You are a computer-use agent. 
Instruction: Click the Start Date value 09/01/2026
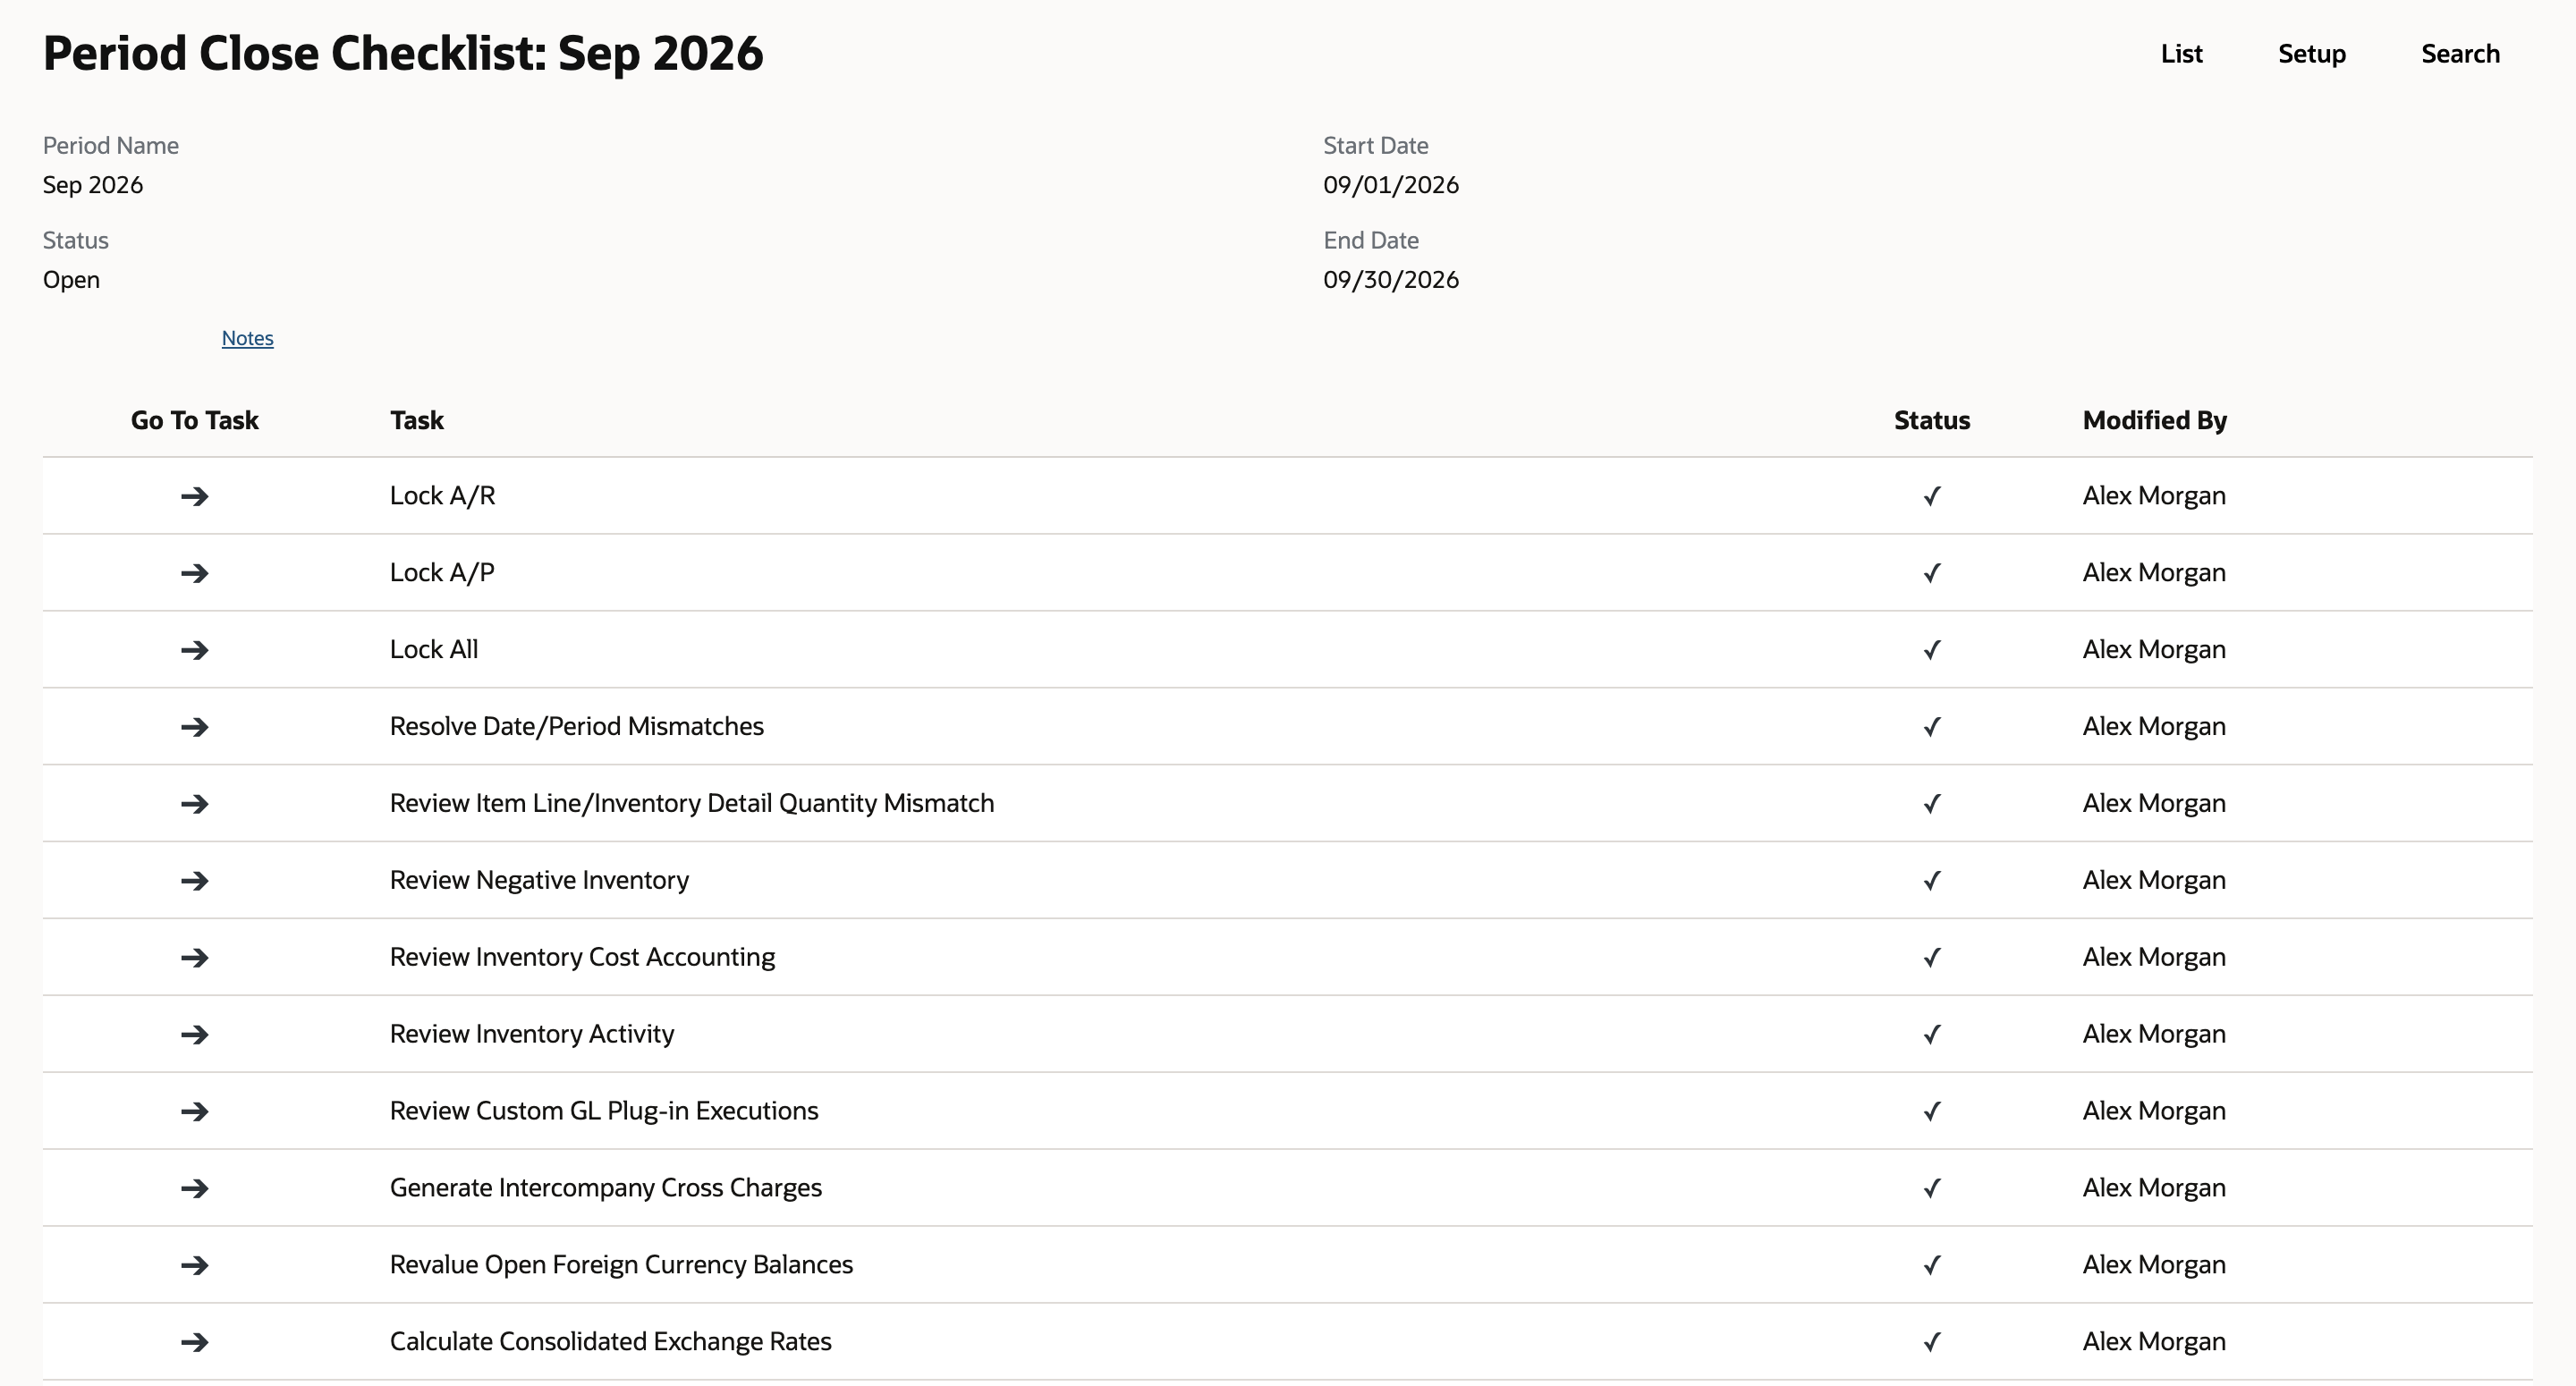(x=1391, y=185)
